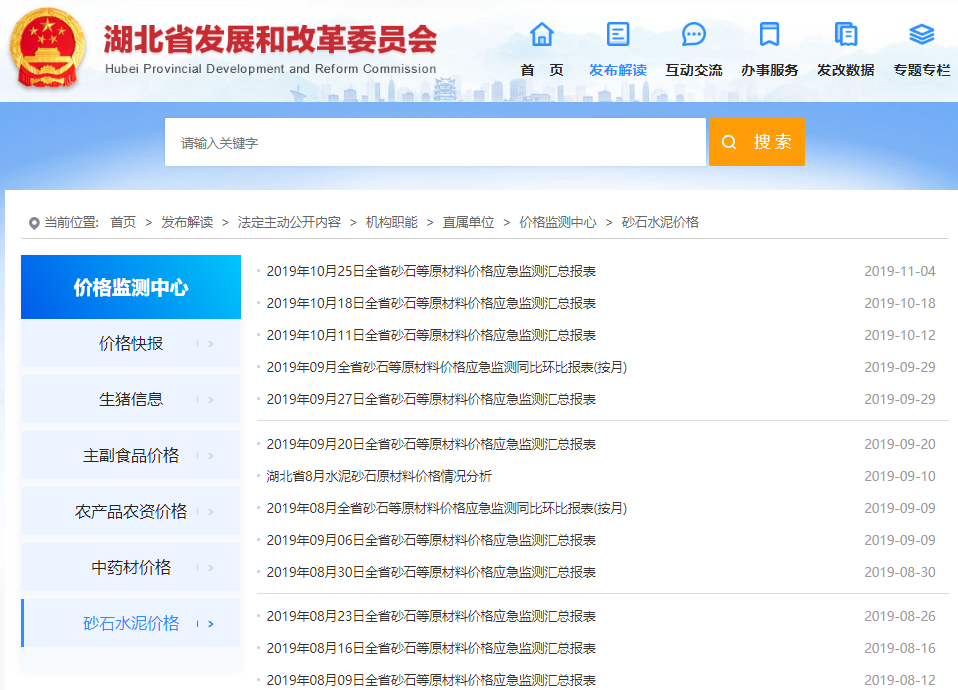Open the 2019年10月11日 砂石 report
The image size is (958, 690).
point(431,336)
